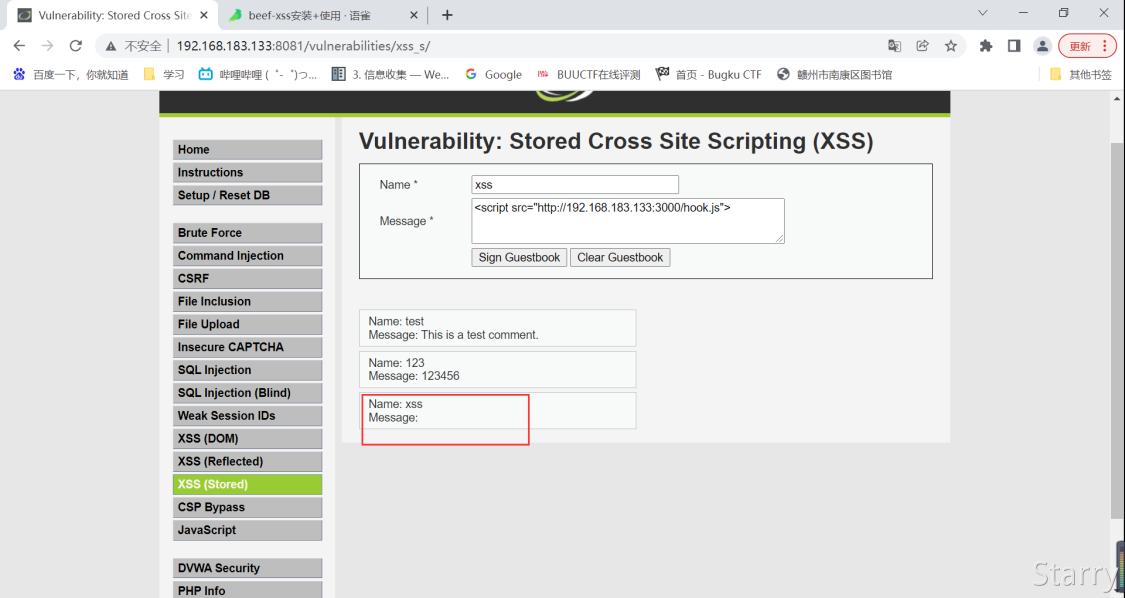Image resolution: width=1125 pixels, height=598 pixels.
Task: Open Command Injection page
Action: 248,256
